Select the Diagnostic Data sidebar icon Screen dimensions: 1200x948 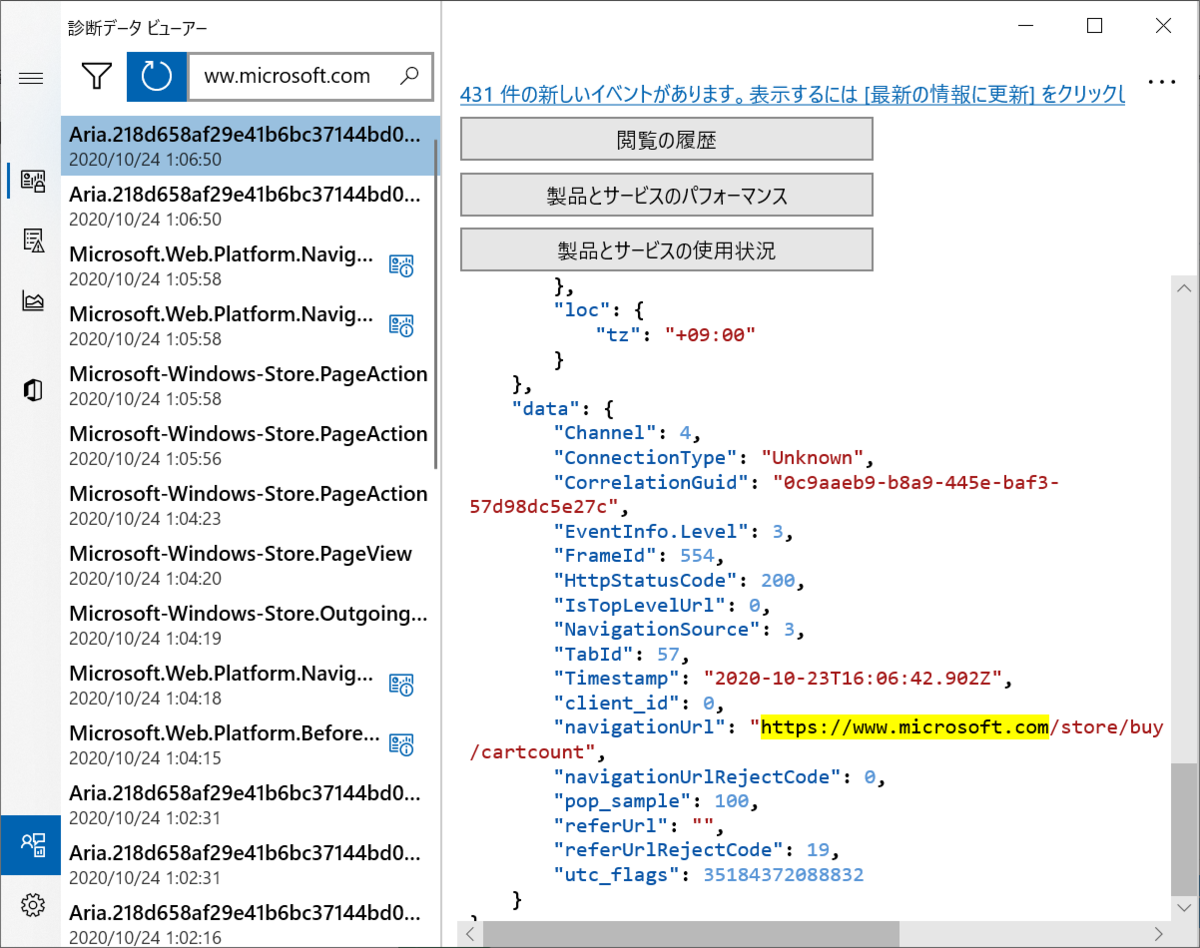pos(33,181)
